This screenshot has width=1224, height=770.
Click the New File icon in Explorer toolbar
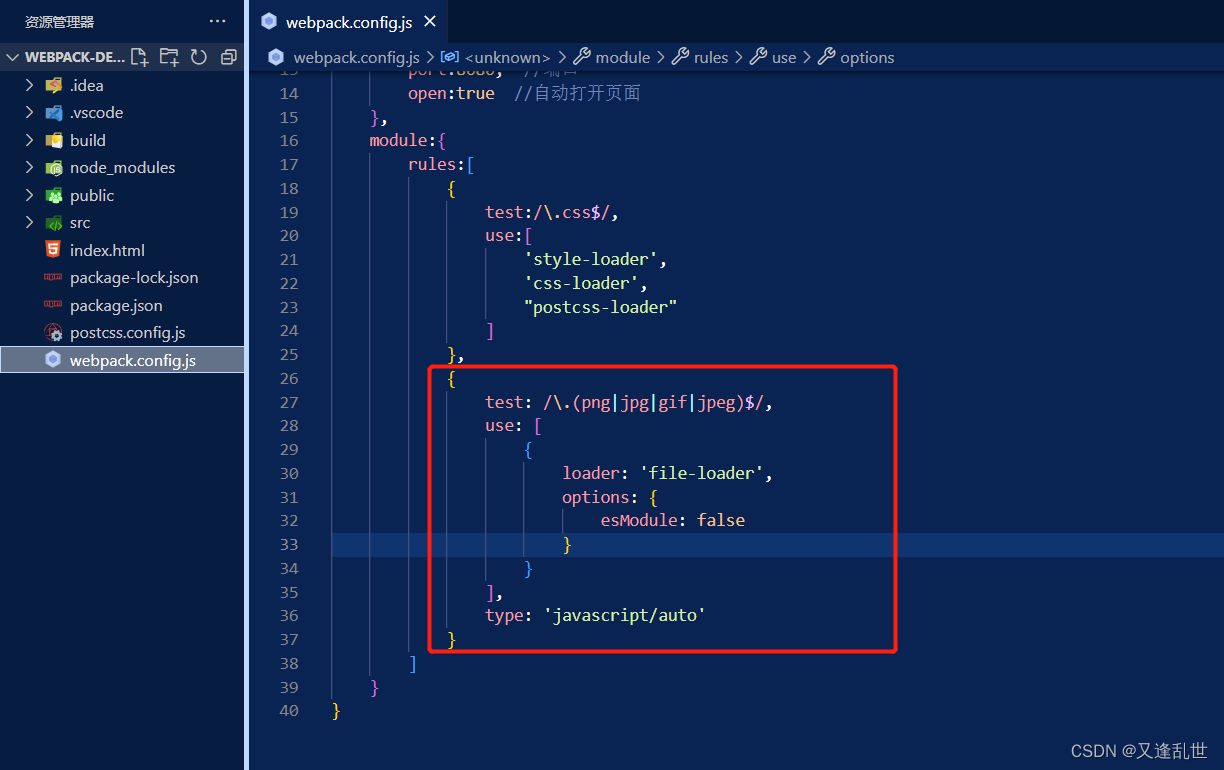coord(140,57)
